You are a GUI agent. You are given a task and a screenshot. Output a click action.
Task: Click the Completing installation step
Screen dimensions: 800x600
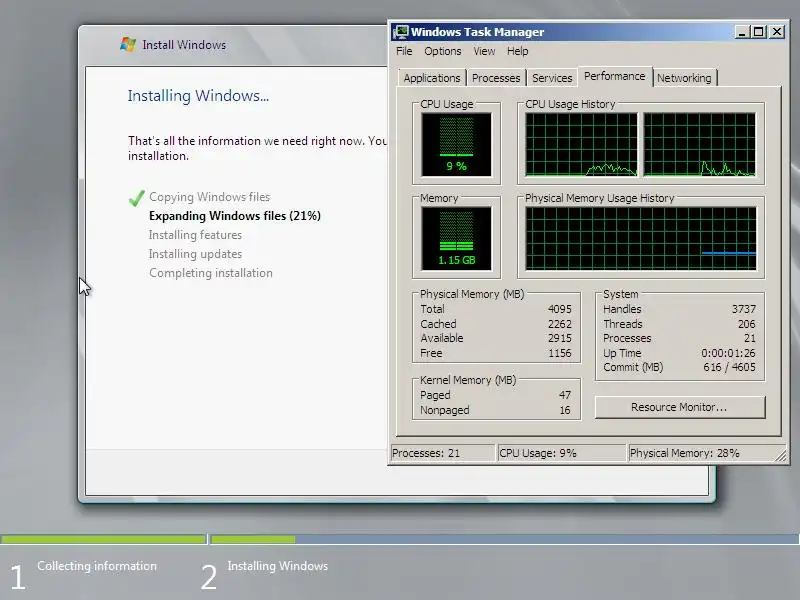tap(211, 273)
